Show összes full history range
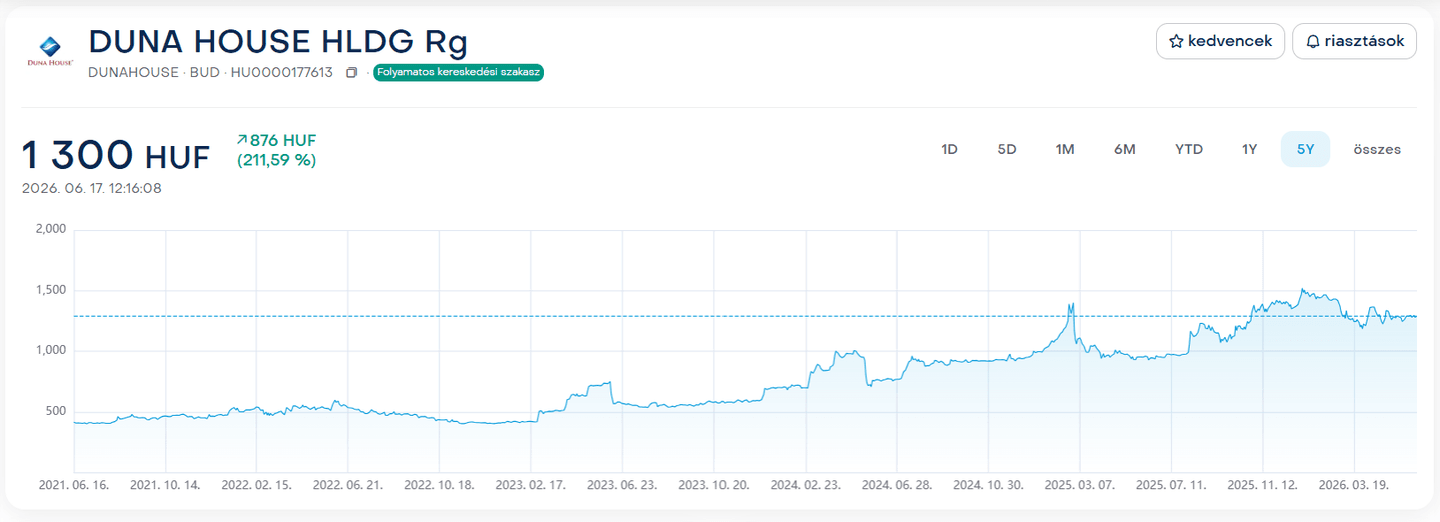This screenshot has width=1440, height=522. pyautogui.click(x=1377, y=149)
